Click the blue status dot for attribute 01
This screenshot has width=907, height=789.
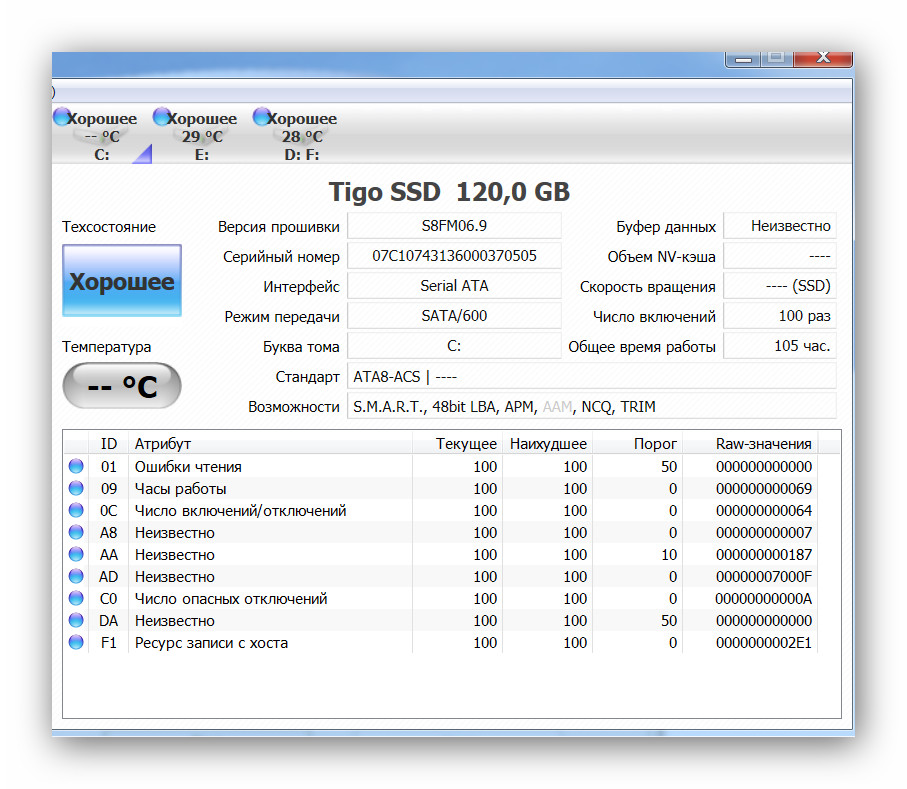coord(76,466)
